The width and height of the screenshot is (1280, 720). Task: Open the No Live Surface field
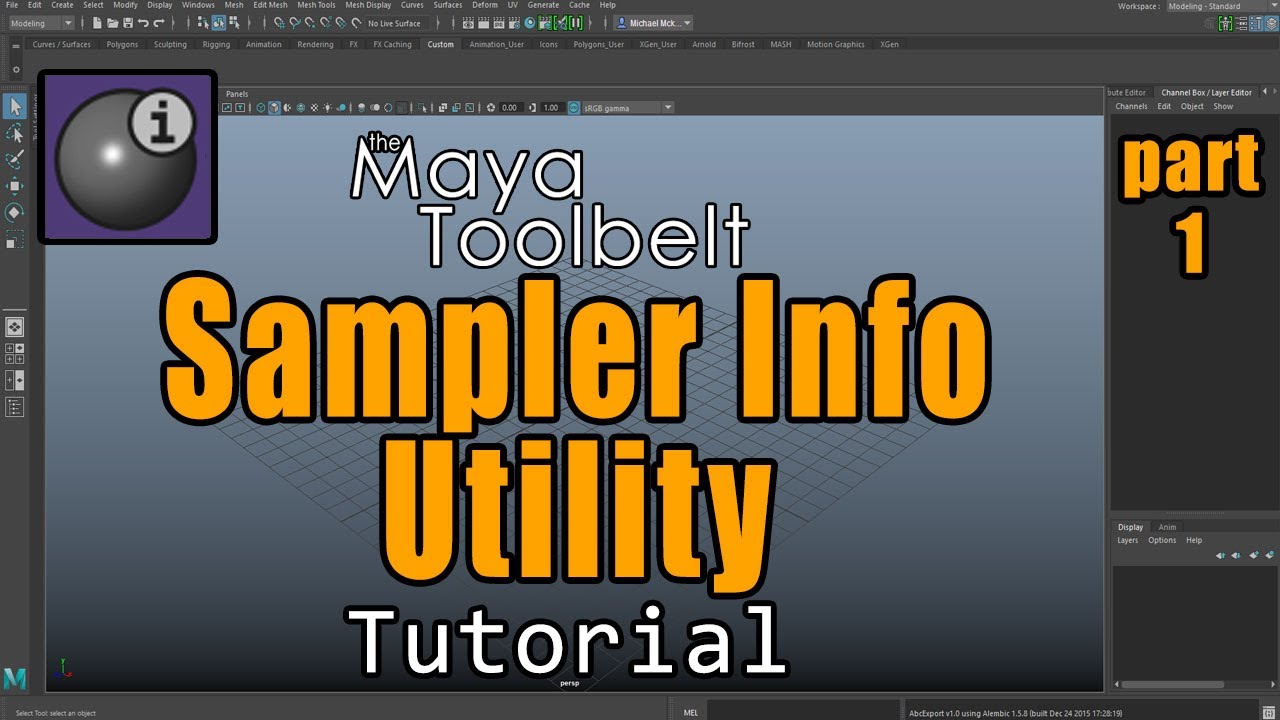(396, 23)
